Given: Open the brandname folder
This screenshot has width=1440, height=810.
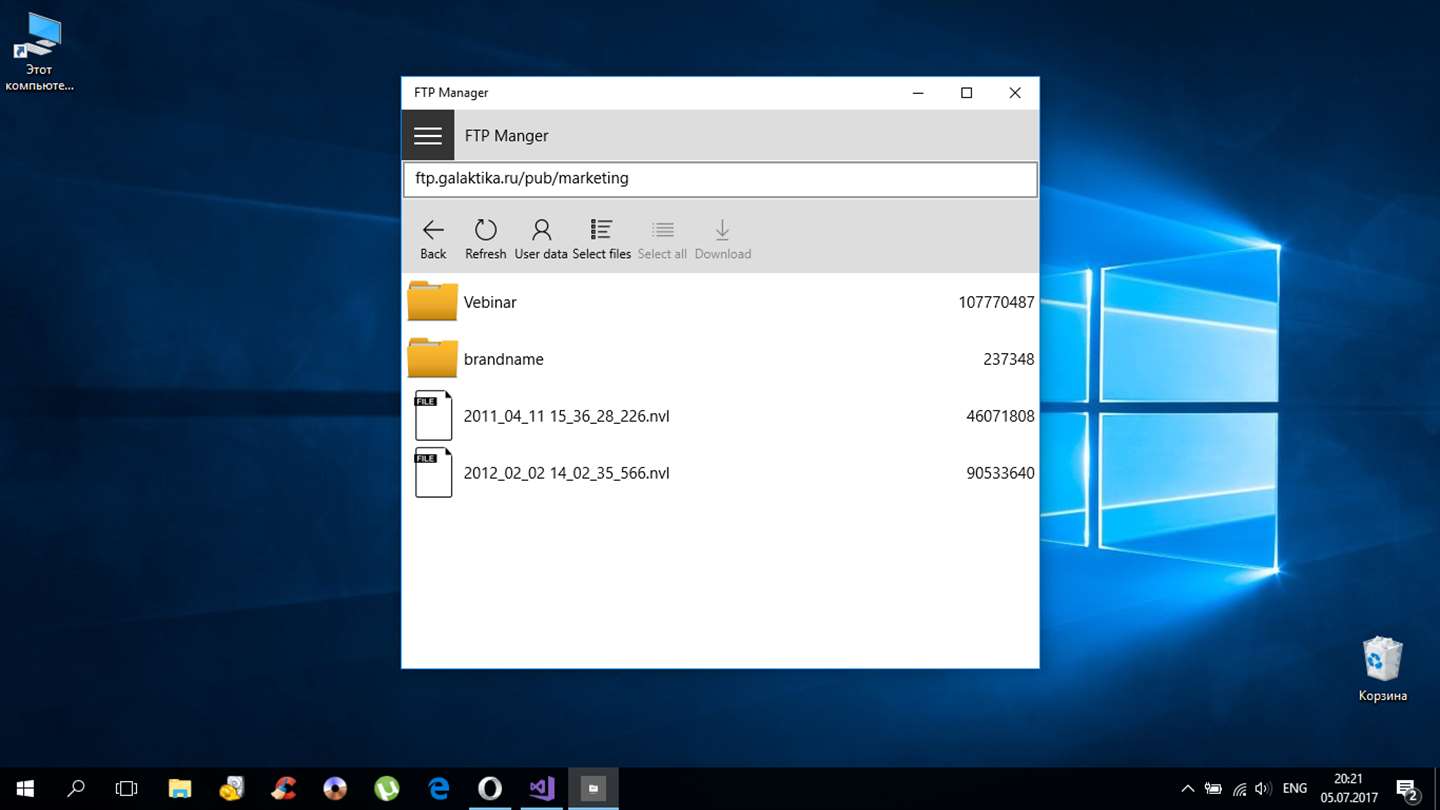Looking at the screenshot, I should pos(503,359).
